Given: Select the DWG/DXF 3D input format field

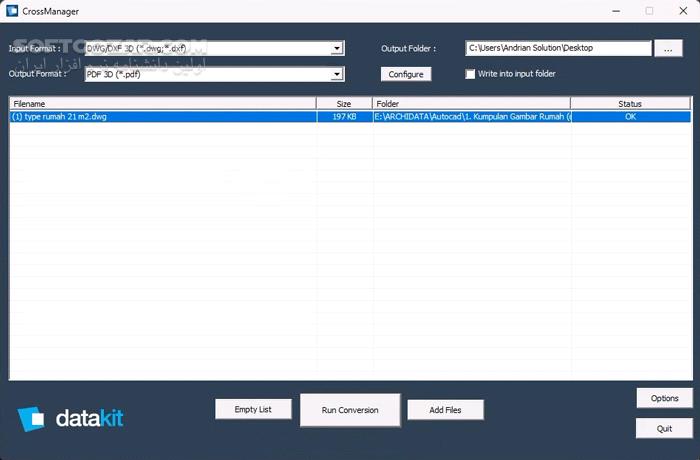Looking at the screenshot, I should pos(214,48).
